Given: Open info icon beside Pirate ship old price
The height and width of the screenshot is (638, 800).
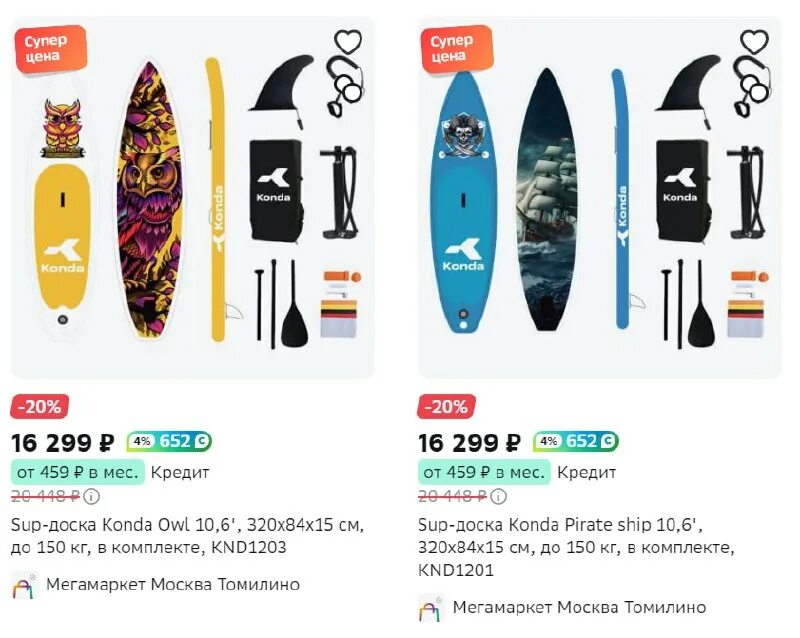Looking at the screenshot, I should (x=498, y=496).
